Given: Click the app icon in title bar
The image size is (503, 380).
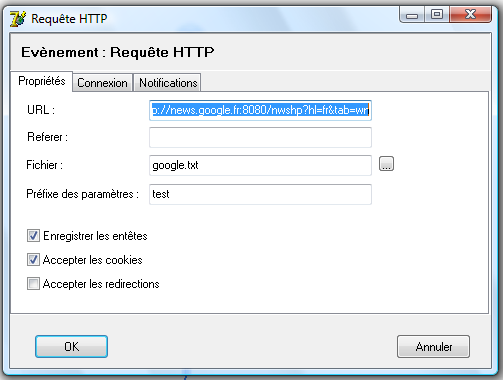Looking at the screenshot, I should 18,19.
